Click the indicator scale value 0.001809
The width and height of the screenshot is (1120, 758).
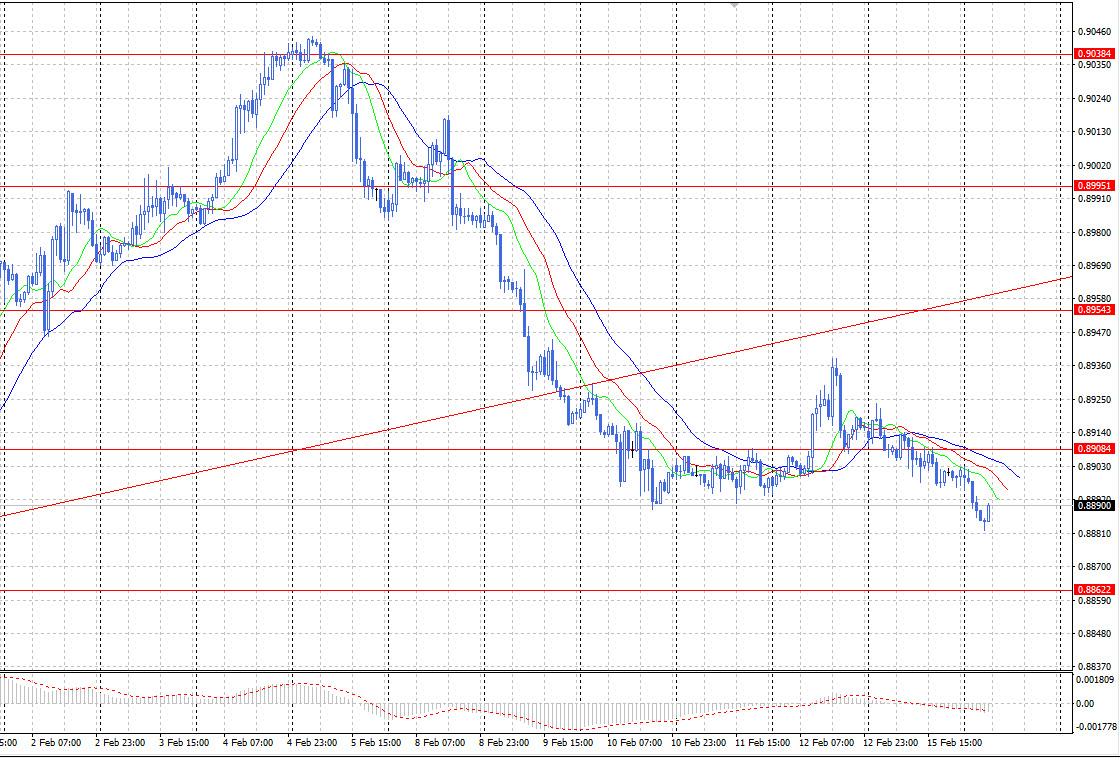click(1094, 679)
